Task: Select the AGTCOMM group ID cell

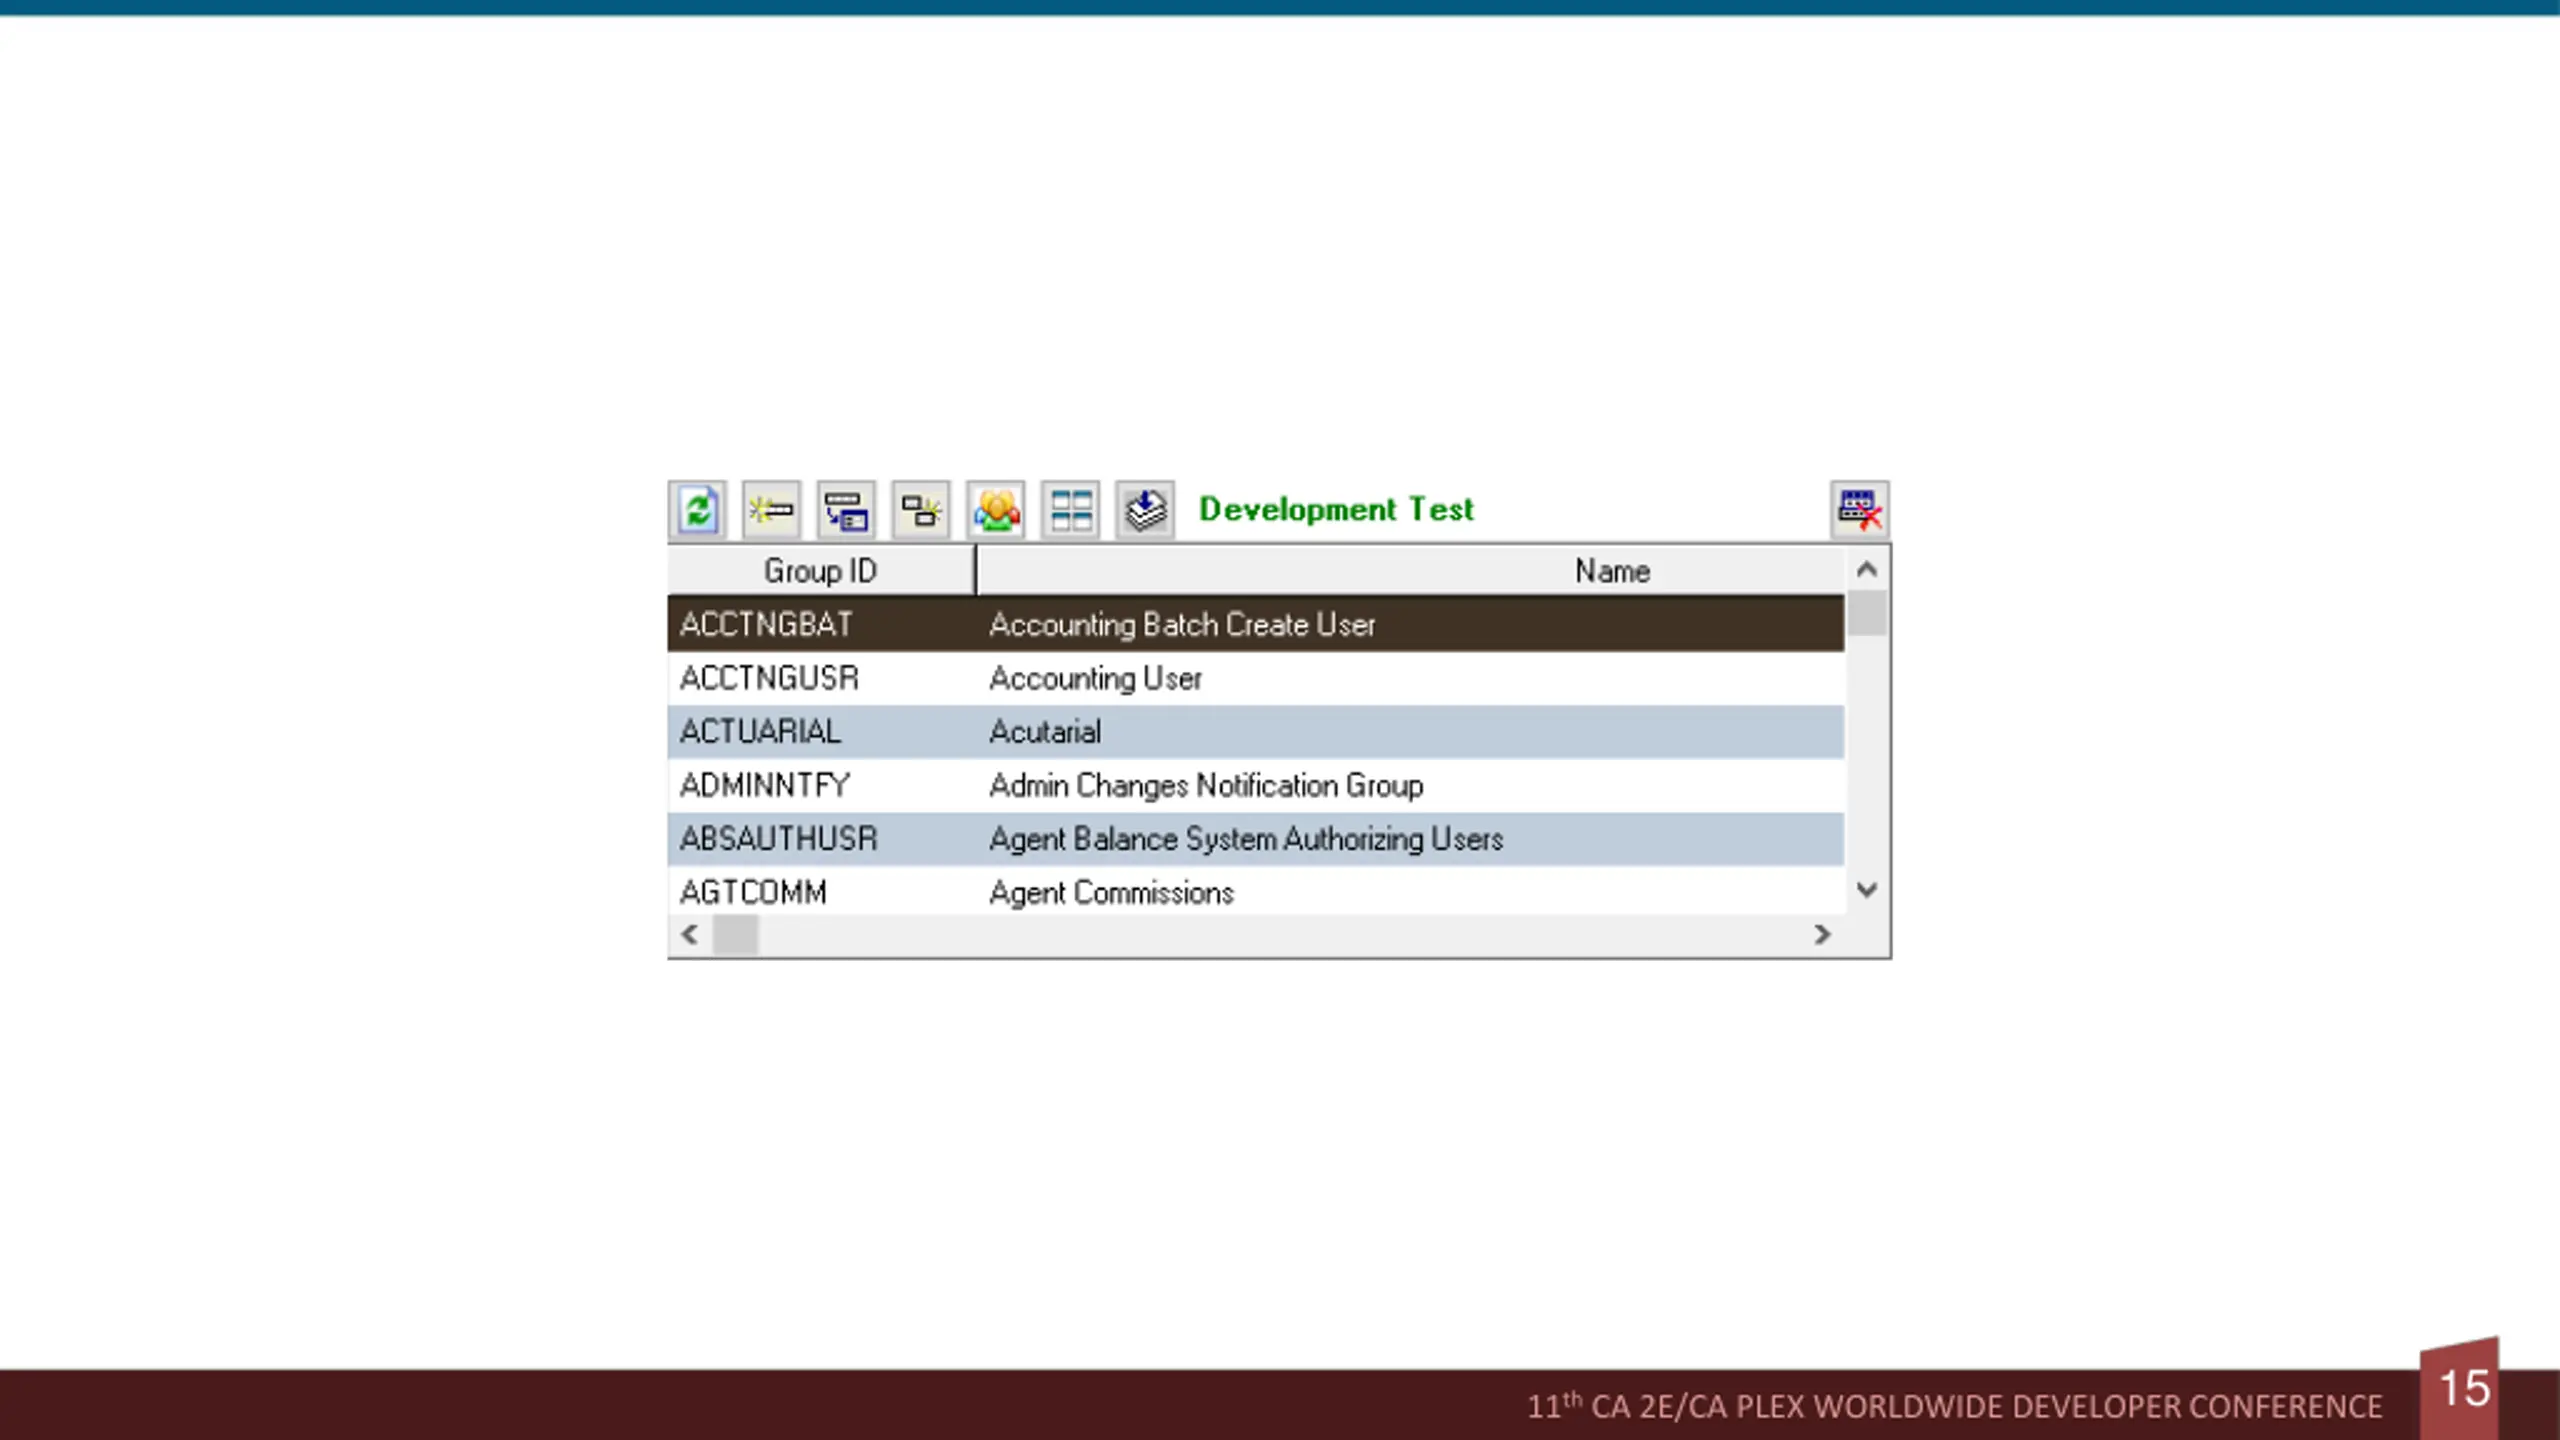Action: pos(822,891)
